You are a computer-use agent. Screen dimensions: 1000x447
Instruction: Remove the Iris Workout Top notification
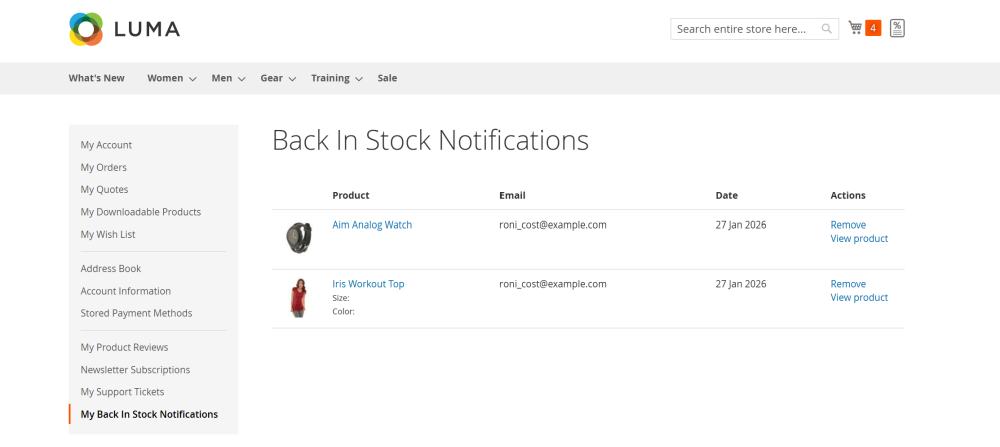pyautogui.click(x=848, y=284)
